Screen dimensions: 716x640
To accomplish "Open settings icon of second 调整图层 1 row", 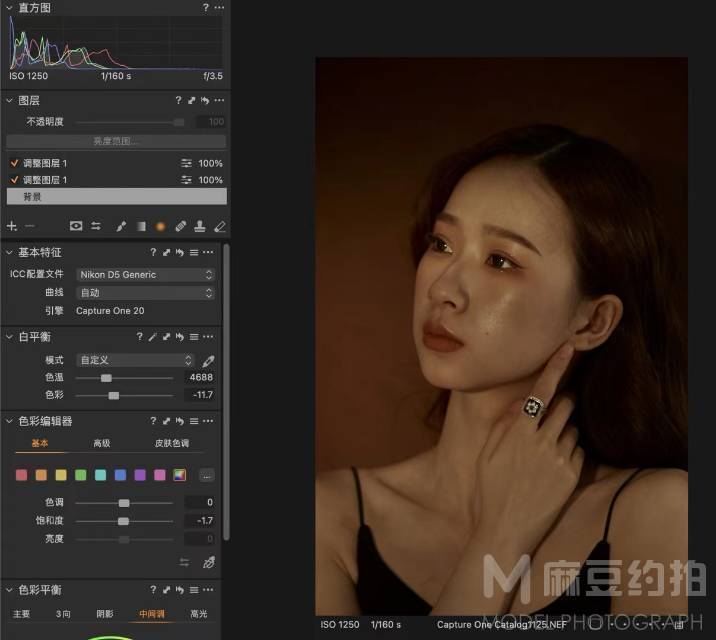I will pyautogui.click(x=186, y=180).
